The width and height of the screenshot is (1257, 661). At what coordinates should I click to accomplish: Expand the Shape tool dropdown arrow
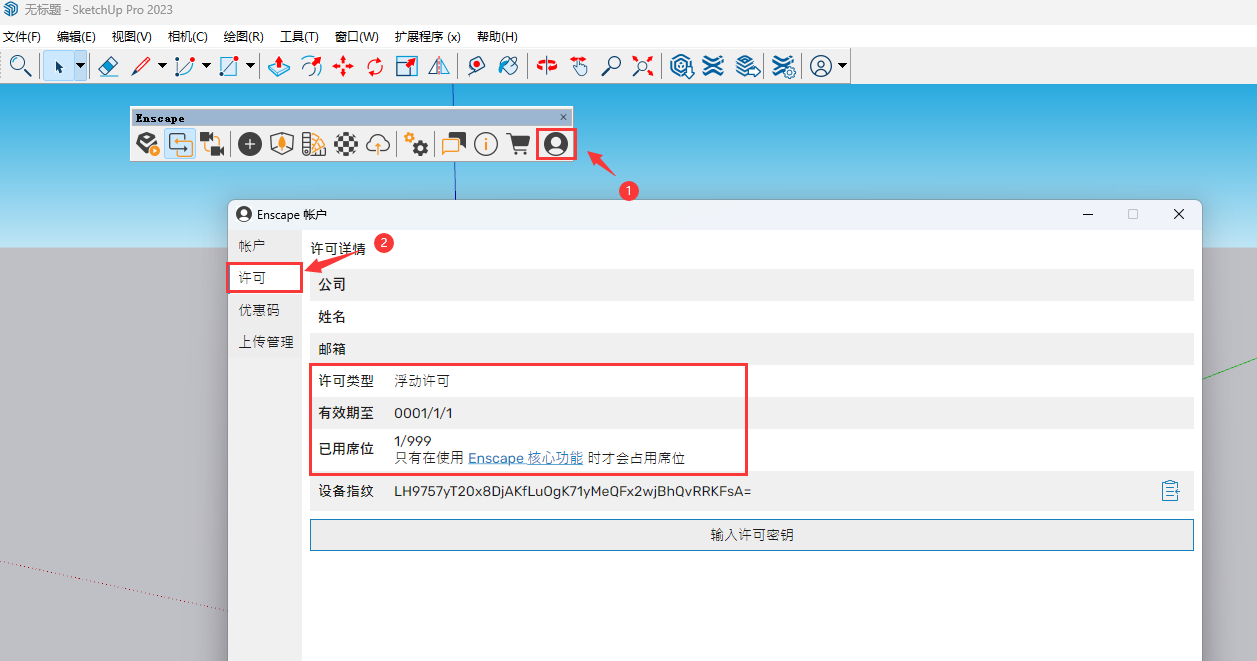[250, 67]
